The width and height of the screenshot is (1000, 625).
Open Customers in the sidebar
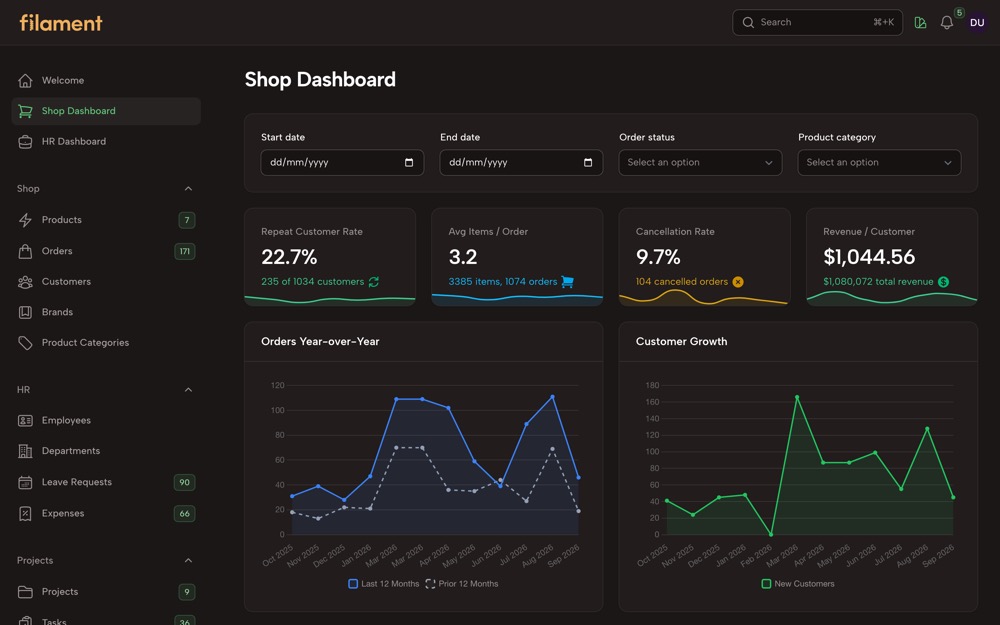click(106, 282)
